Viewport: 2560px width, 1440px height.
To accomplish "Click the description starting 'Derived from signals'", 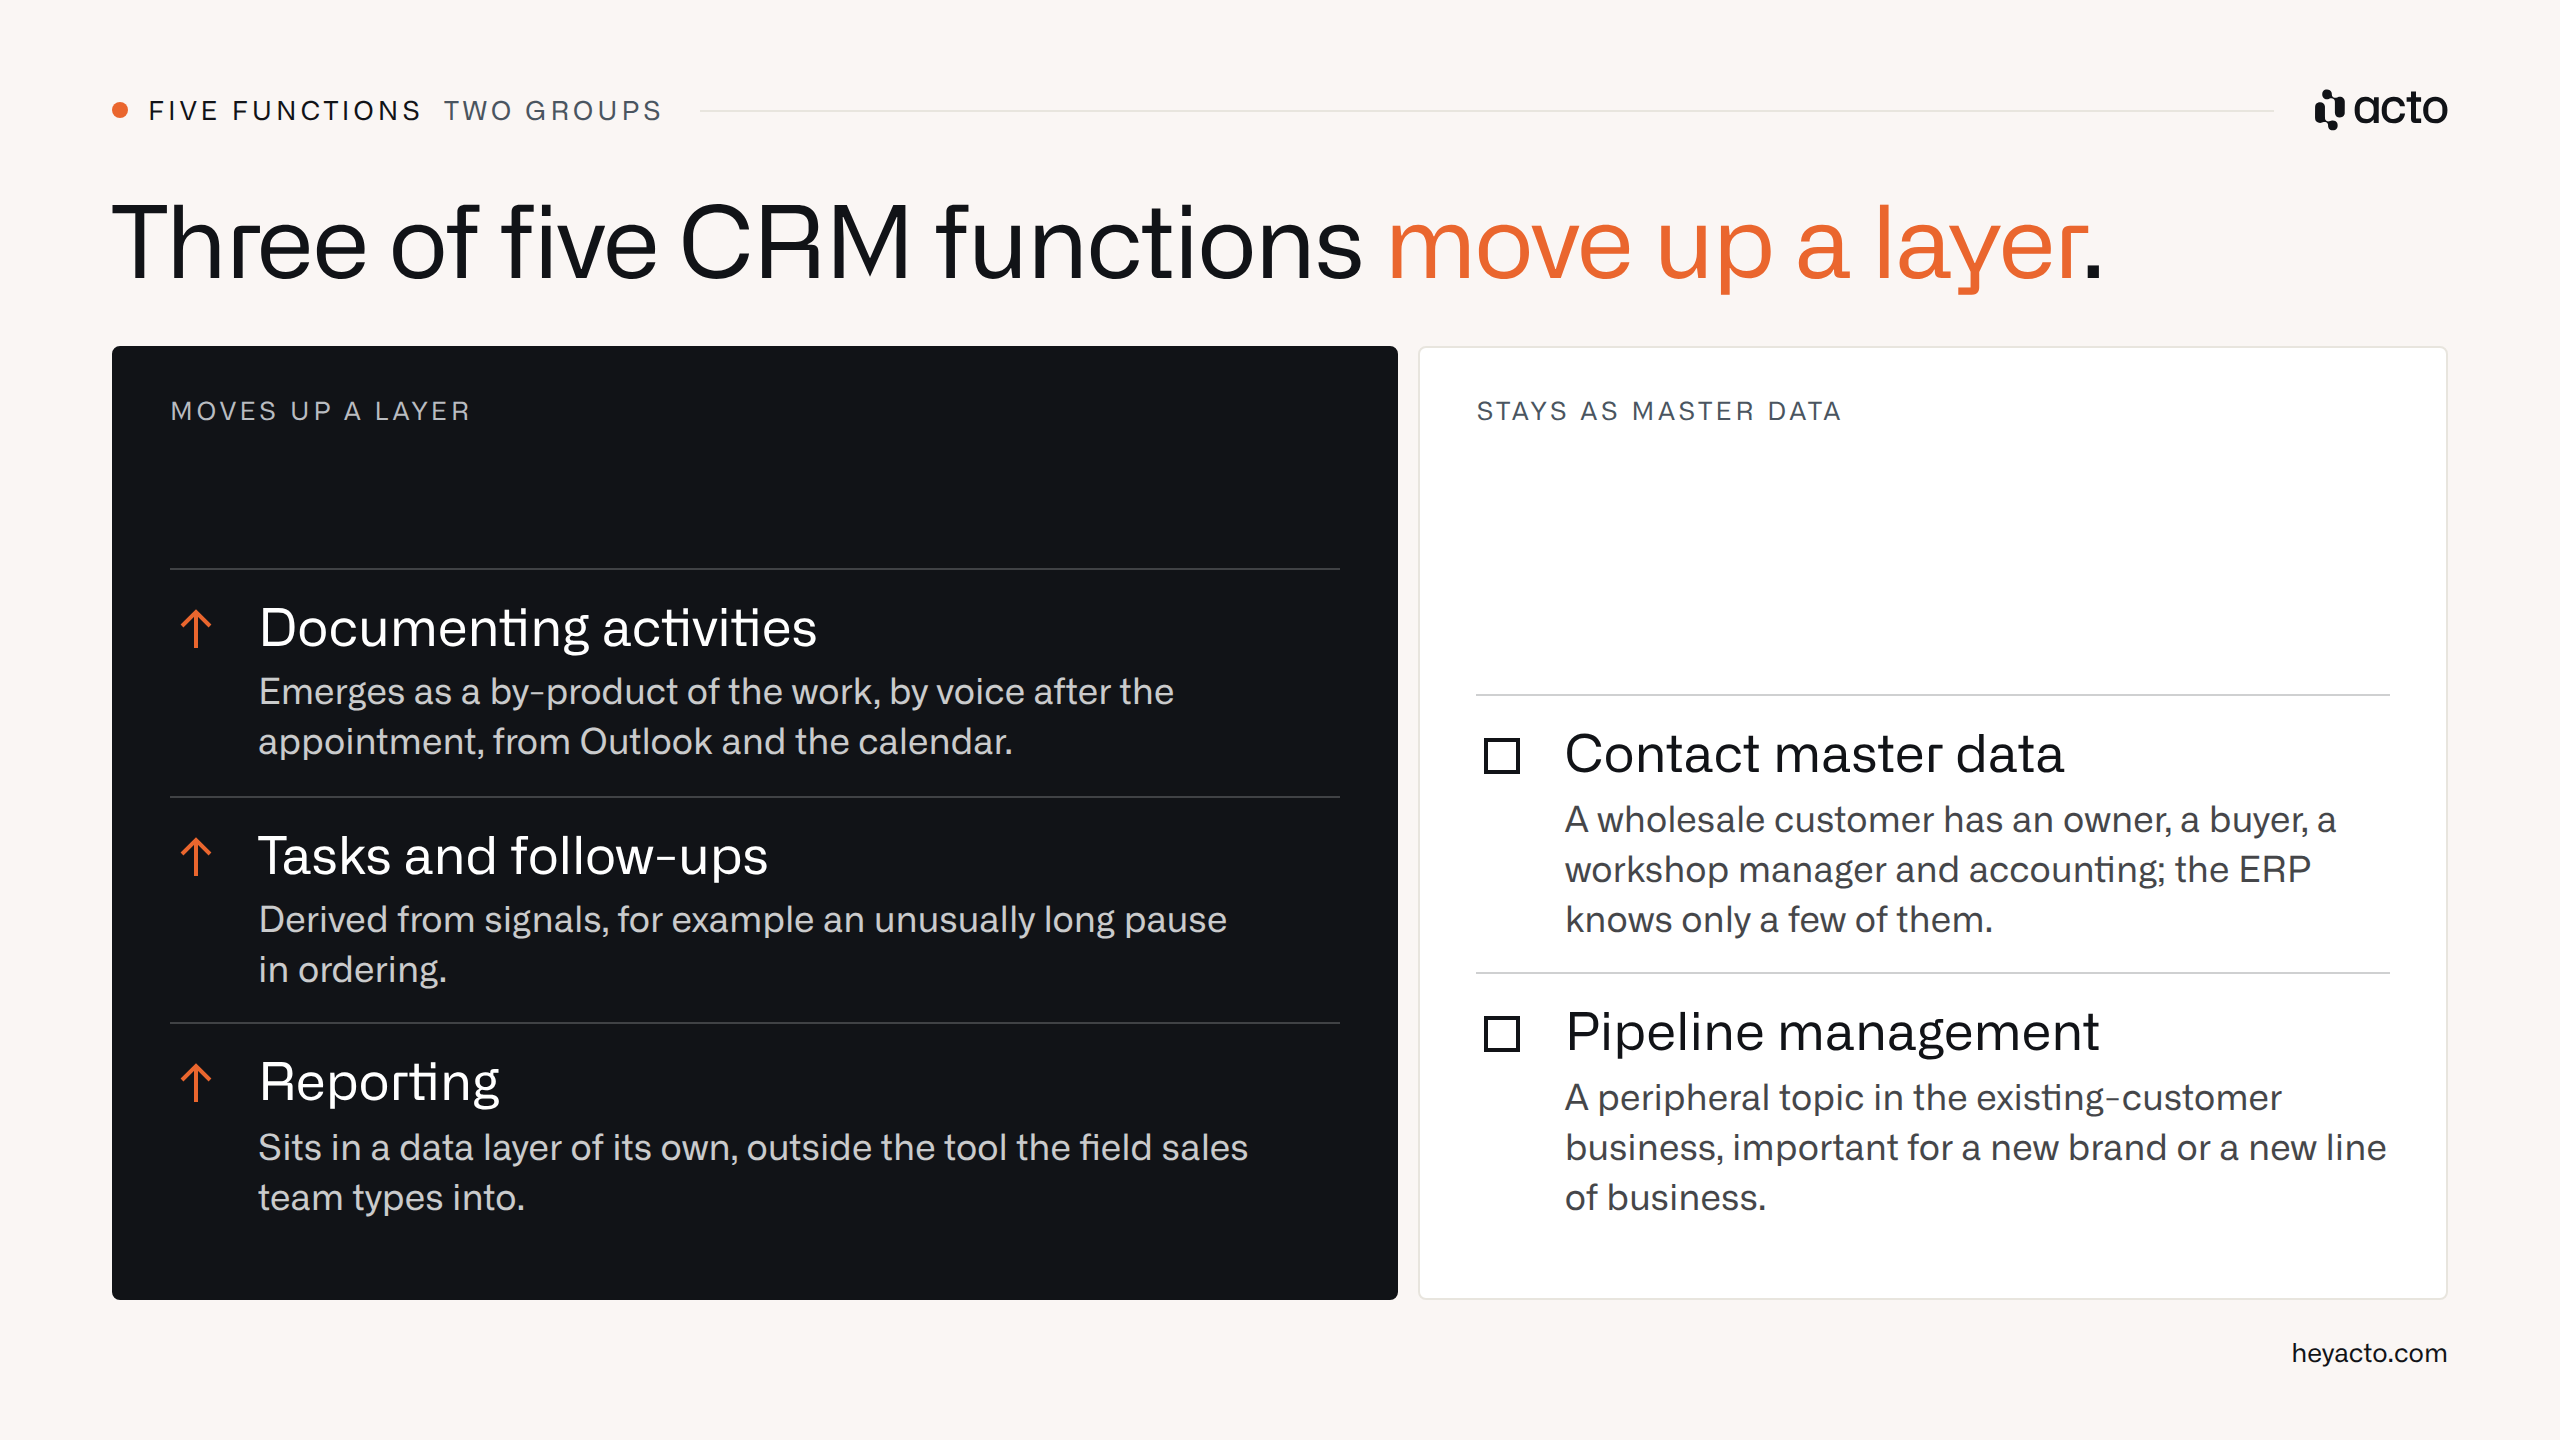I will (742, 944).
